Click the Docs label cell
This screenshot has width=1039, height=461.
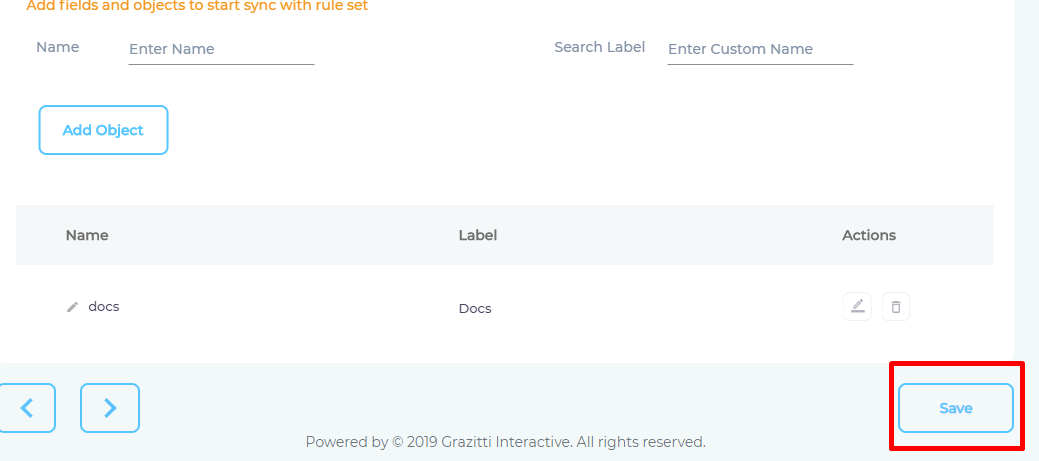pos(475,309)
